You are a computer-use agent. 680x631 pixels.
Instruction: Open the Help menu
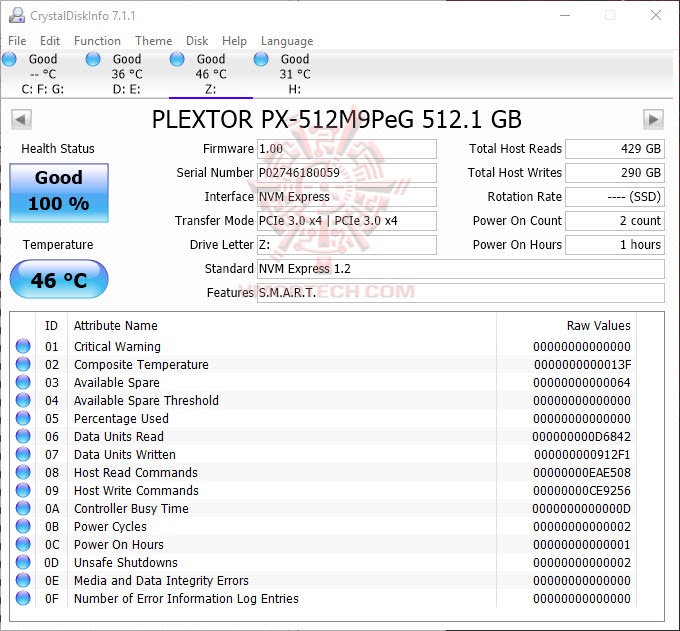(234, 41)
